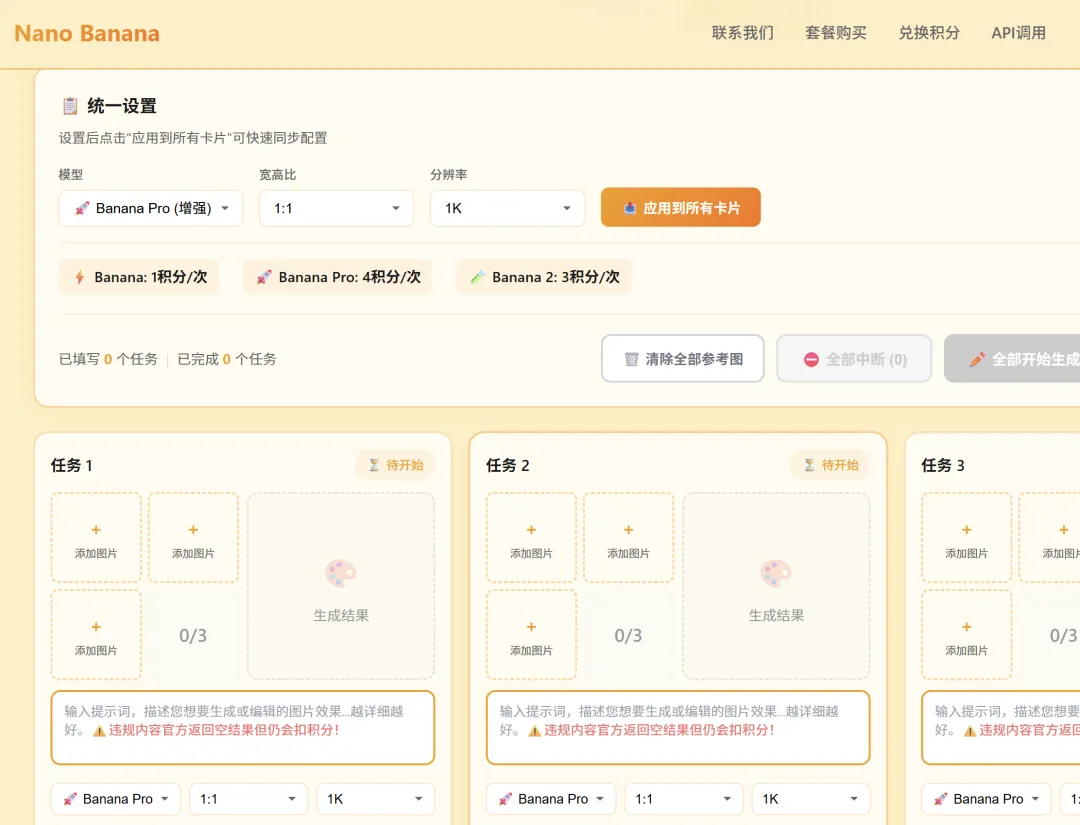Add third reference image in 任务 2
Viewport: 1080px width, 825px height.
531,634
